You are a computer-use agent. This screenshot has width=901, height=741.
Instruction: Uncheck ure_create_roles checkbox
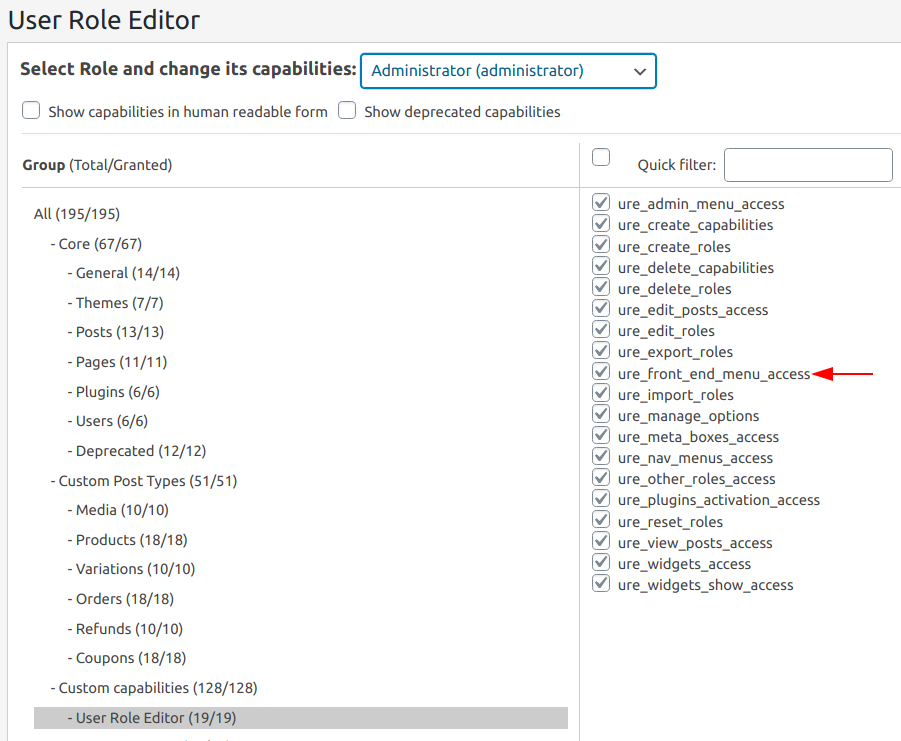[601, 245]
